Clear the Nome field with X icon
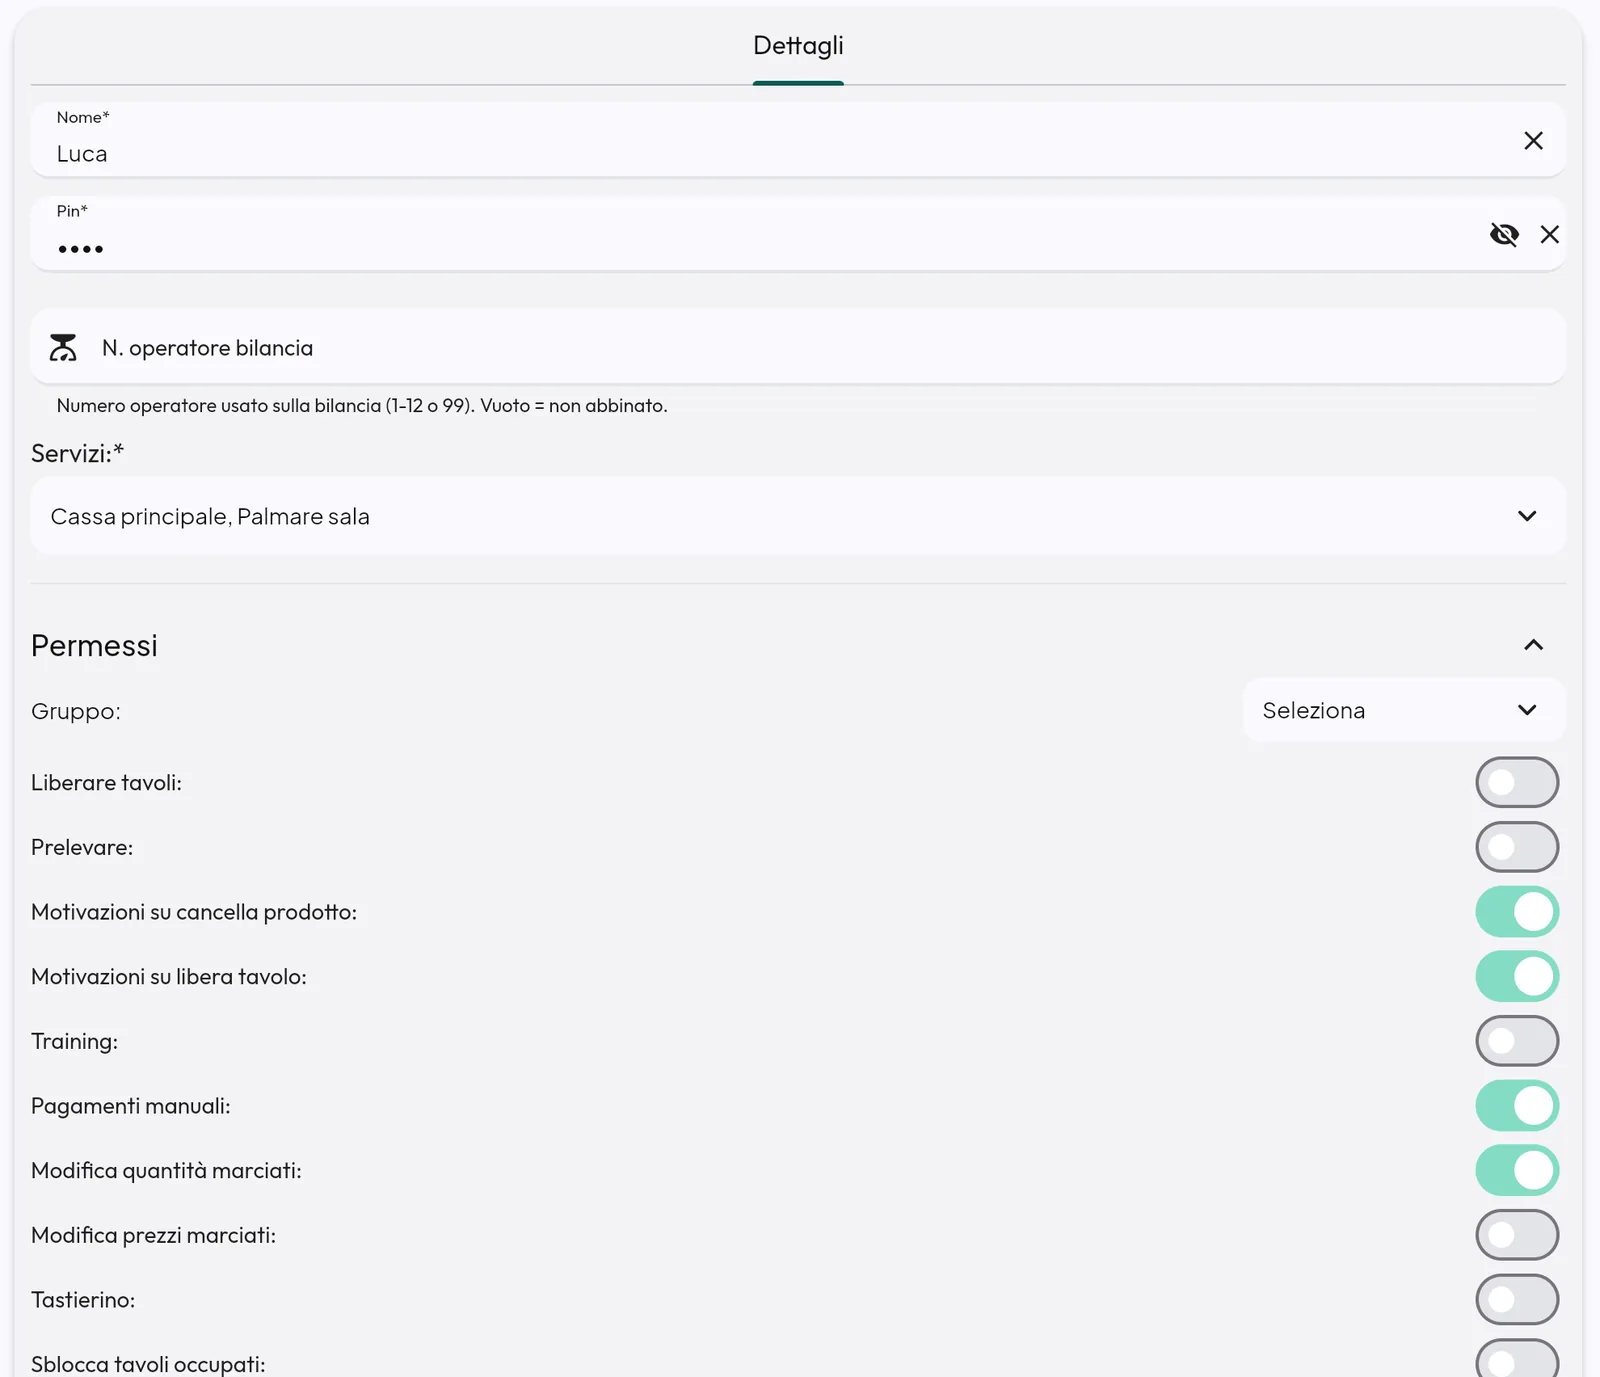The width and height of the screenshot is (1600, 1377). (1533, 141)
